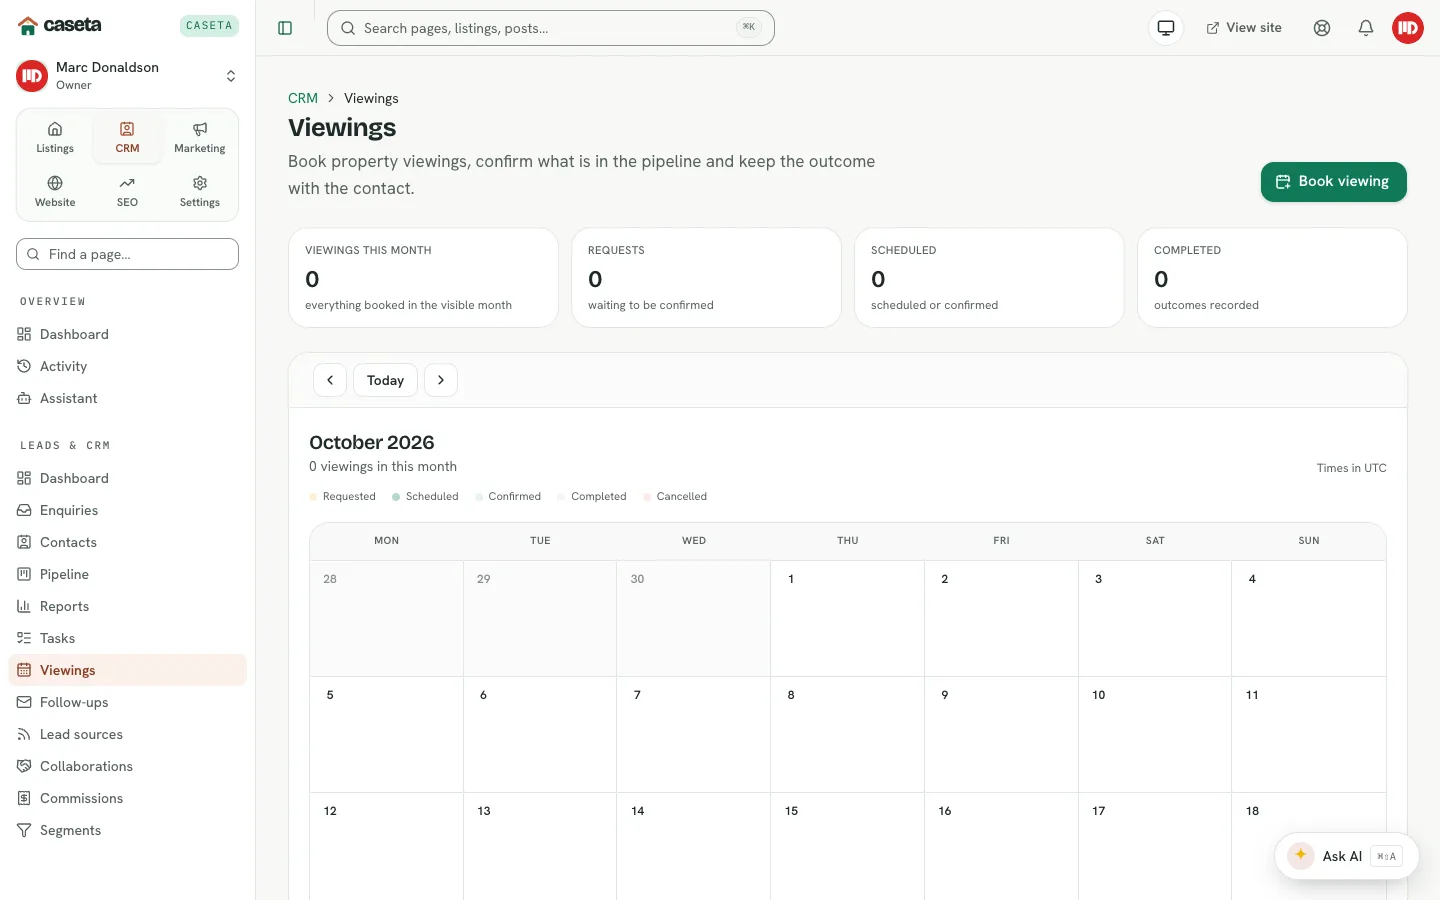Click the Cancelled legend dot
The width and height of the screenshot is (1440, 900).
[647, 497]
